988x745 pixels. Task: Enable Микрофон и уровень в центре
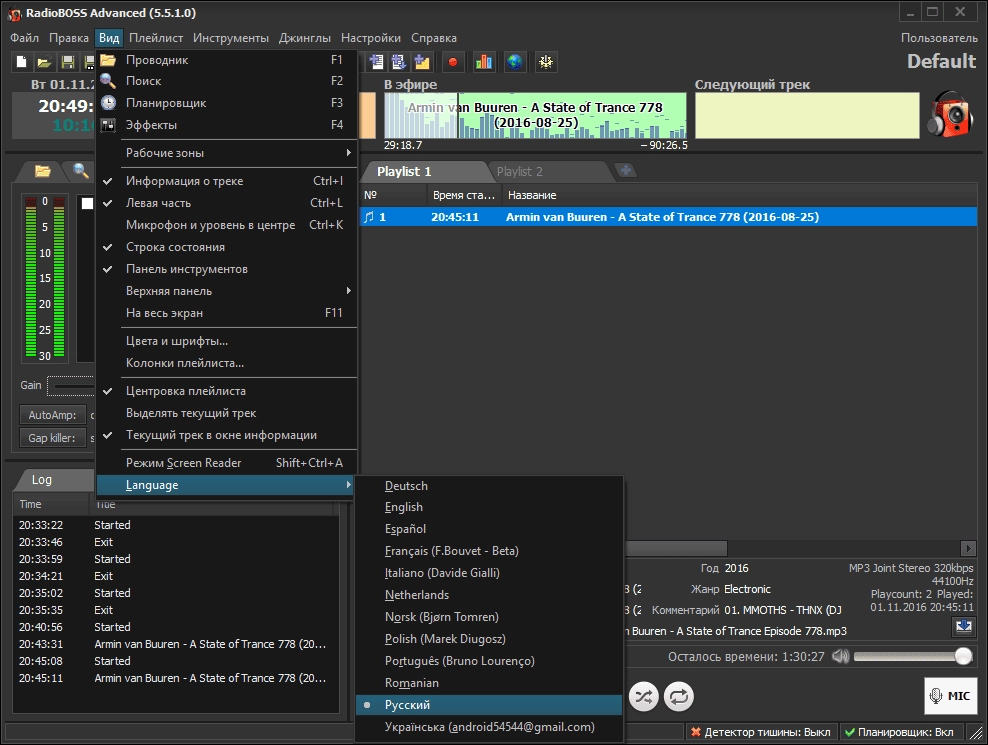(227, 225)
